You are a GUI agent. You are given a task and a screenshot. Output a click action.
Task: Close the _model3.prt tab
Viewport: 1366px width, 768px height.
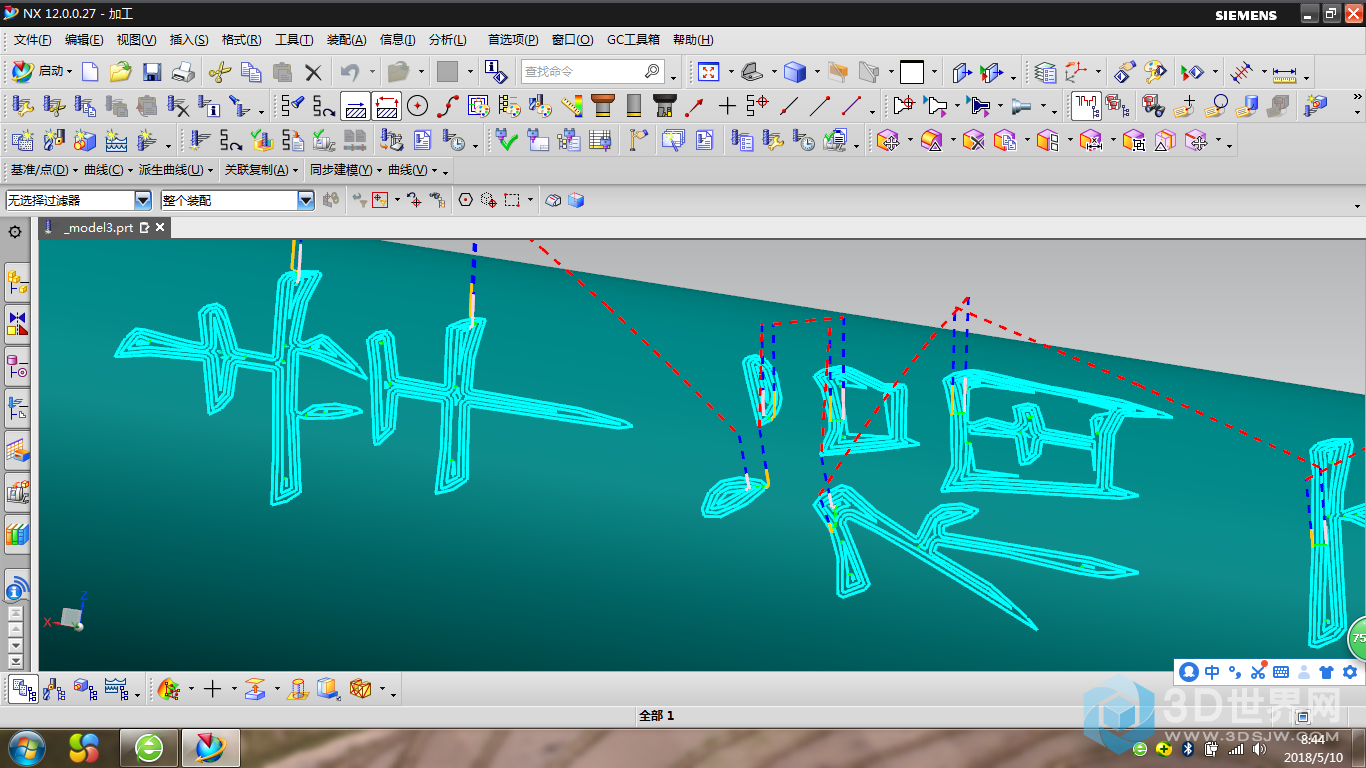pyautogui.click(x=159, y=228)
